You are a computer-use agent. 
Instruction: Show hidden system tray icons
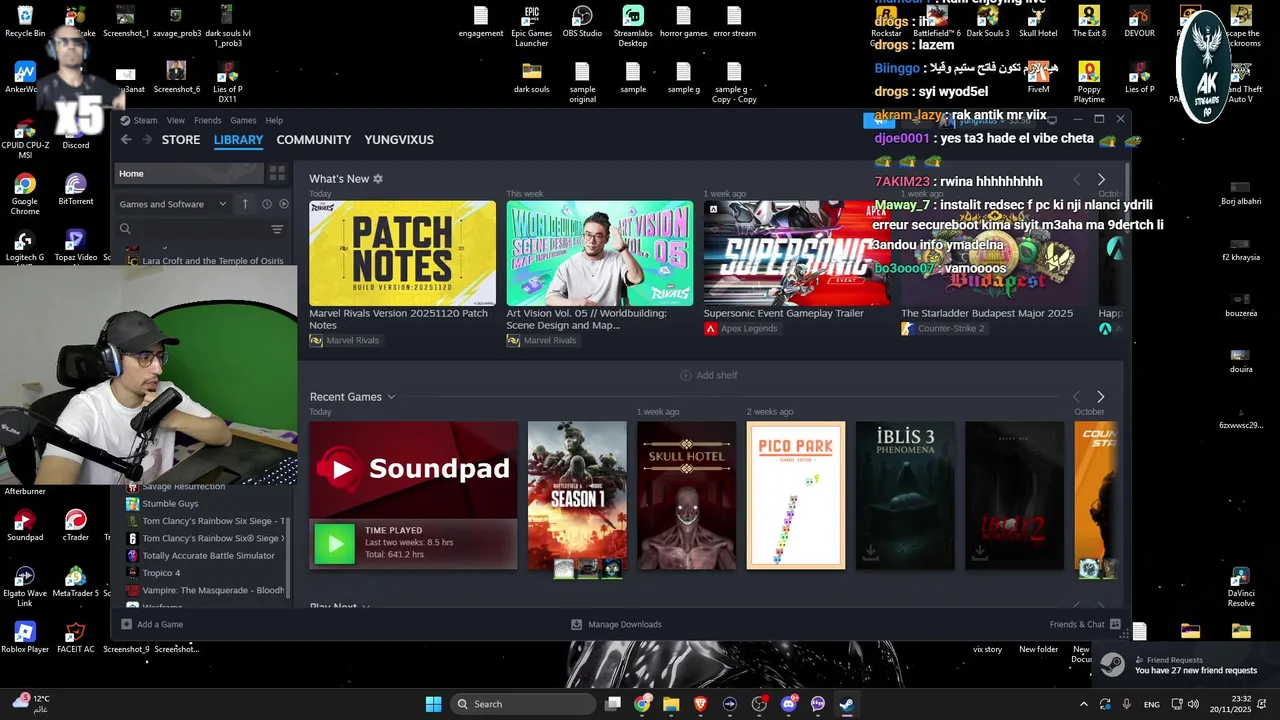pos(1084,704)
